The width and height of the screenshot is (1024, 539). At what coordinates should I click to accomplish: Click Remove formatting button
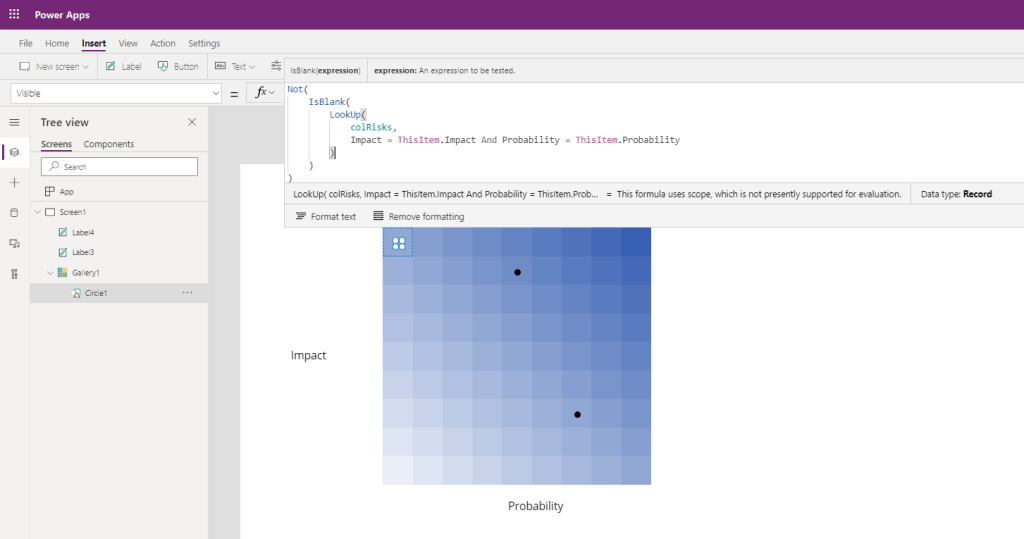point(418,216)
